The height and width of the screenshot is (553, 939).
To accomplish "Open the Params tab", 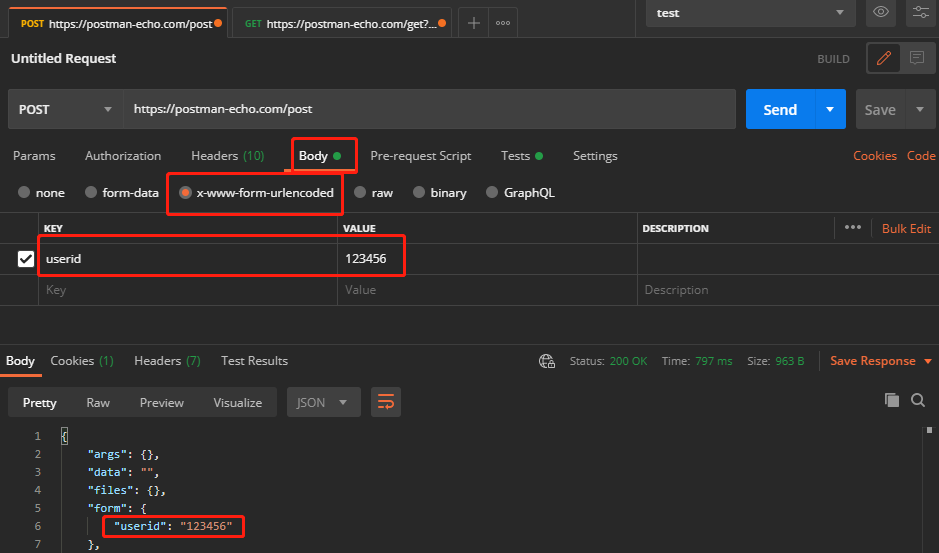I will coord(34,156).
